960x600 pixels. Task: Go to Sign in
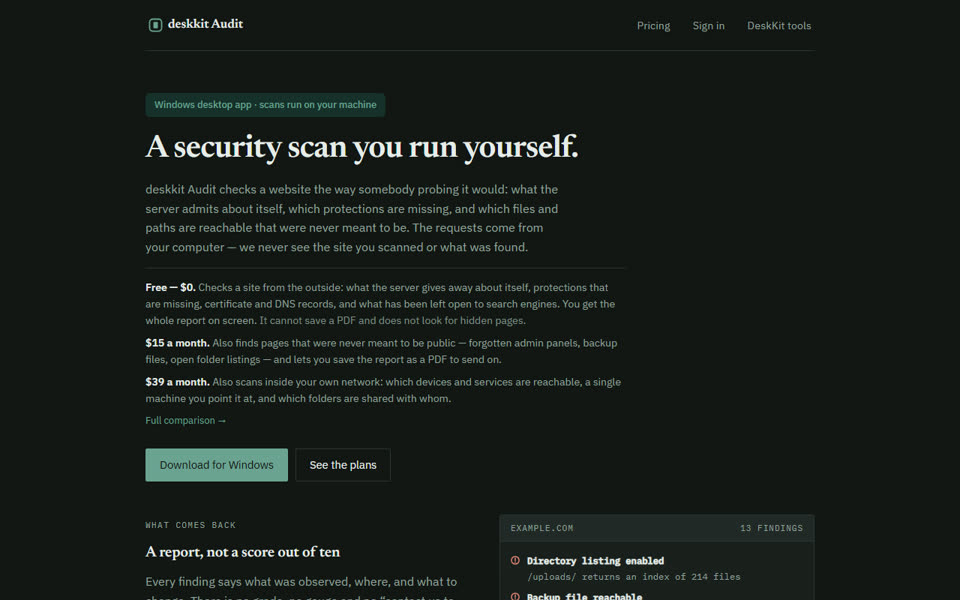click(708, 26)
